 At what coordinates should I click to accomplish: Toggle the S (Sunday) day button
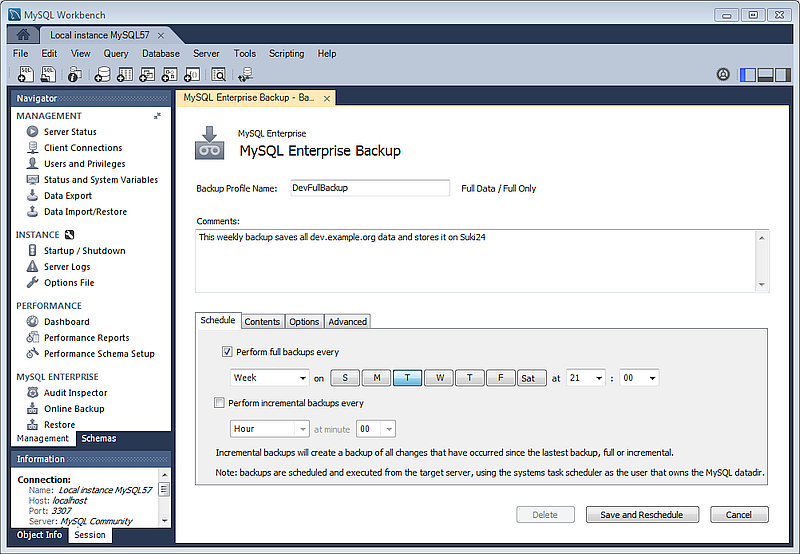pos(345,378)
